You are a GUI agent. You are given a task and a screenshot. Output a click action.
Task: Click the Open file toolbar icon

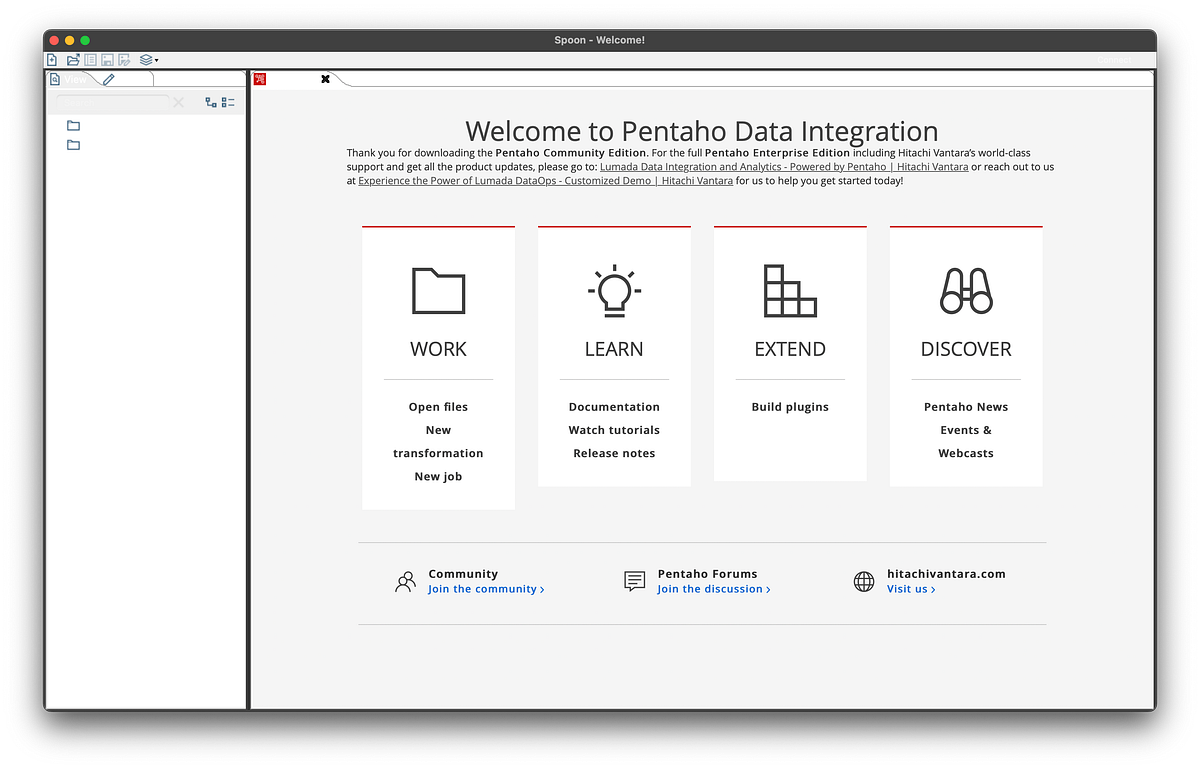point(72,59)
